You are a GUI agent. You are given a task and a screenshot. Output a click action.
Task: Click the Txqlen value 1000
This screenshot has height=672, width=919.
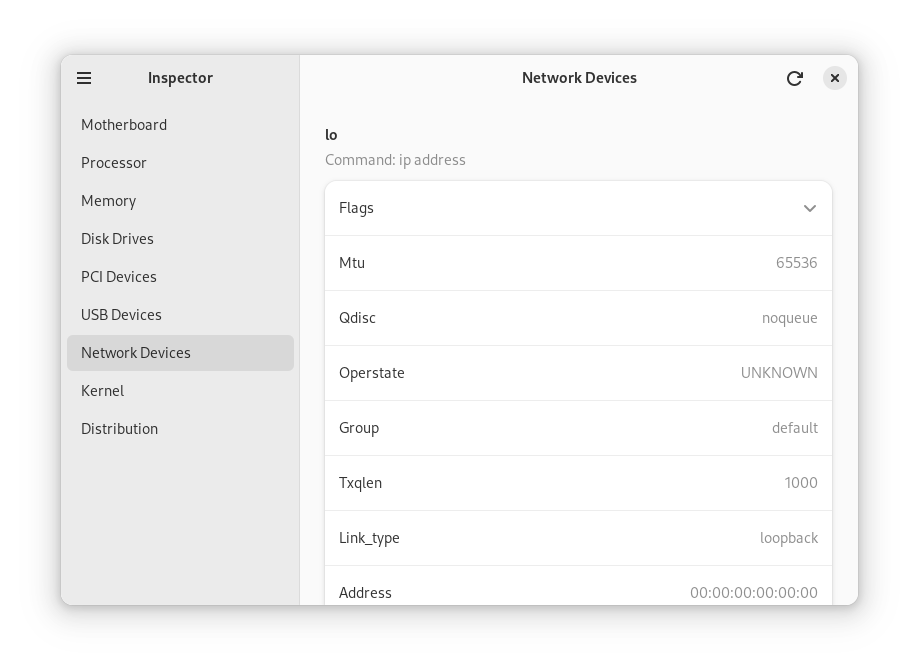click(x=801, y=483)
